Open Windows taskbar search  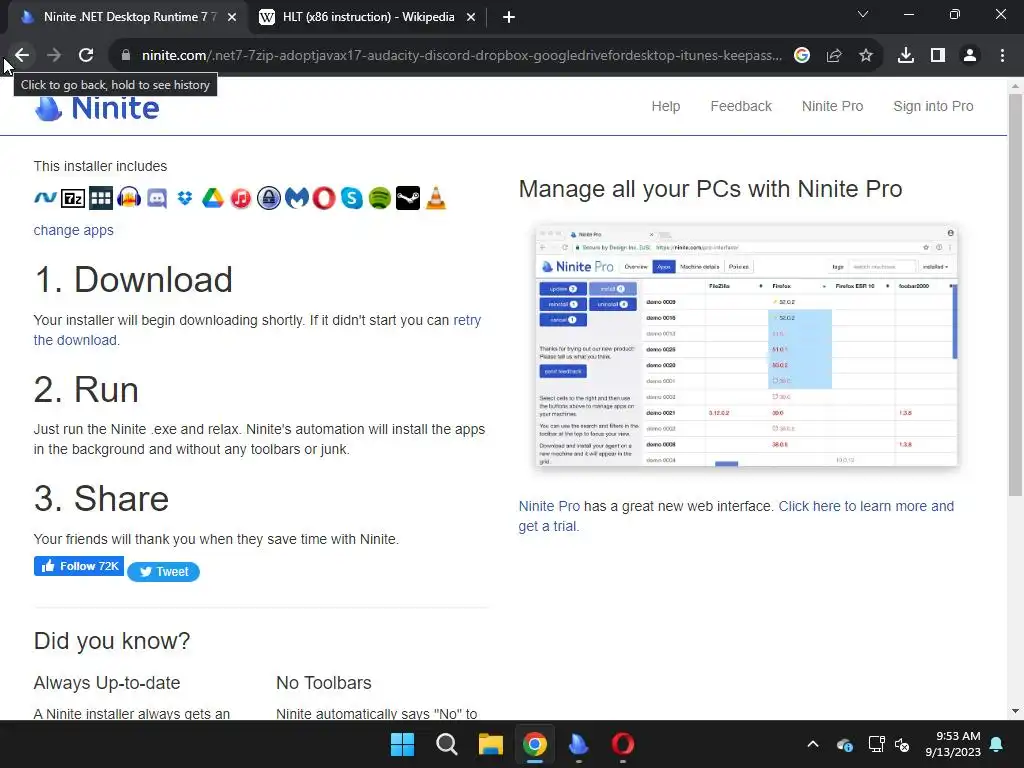(x=447, y=744)
